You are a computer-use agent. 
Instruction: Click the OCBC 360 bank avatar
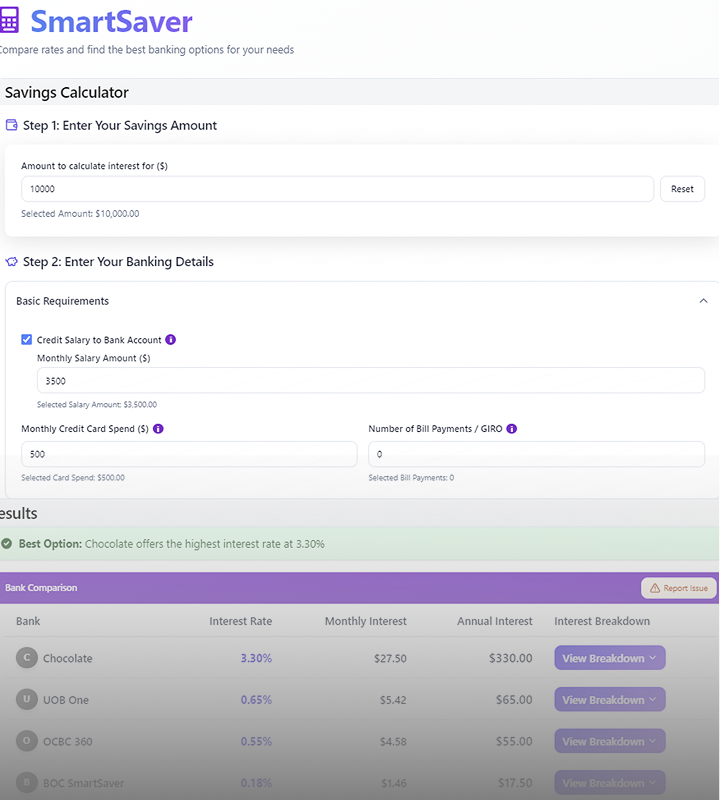tap(28, 741)
